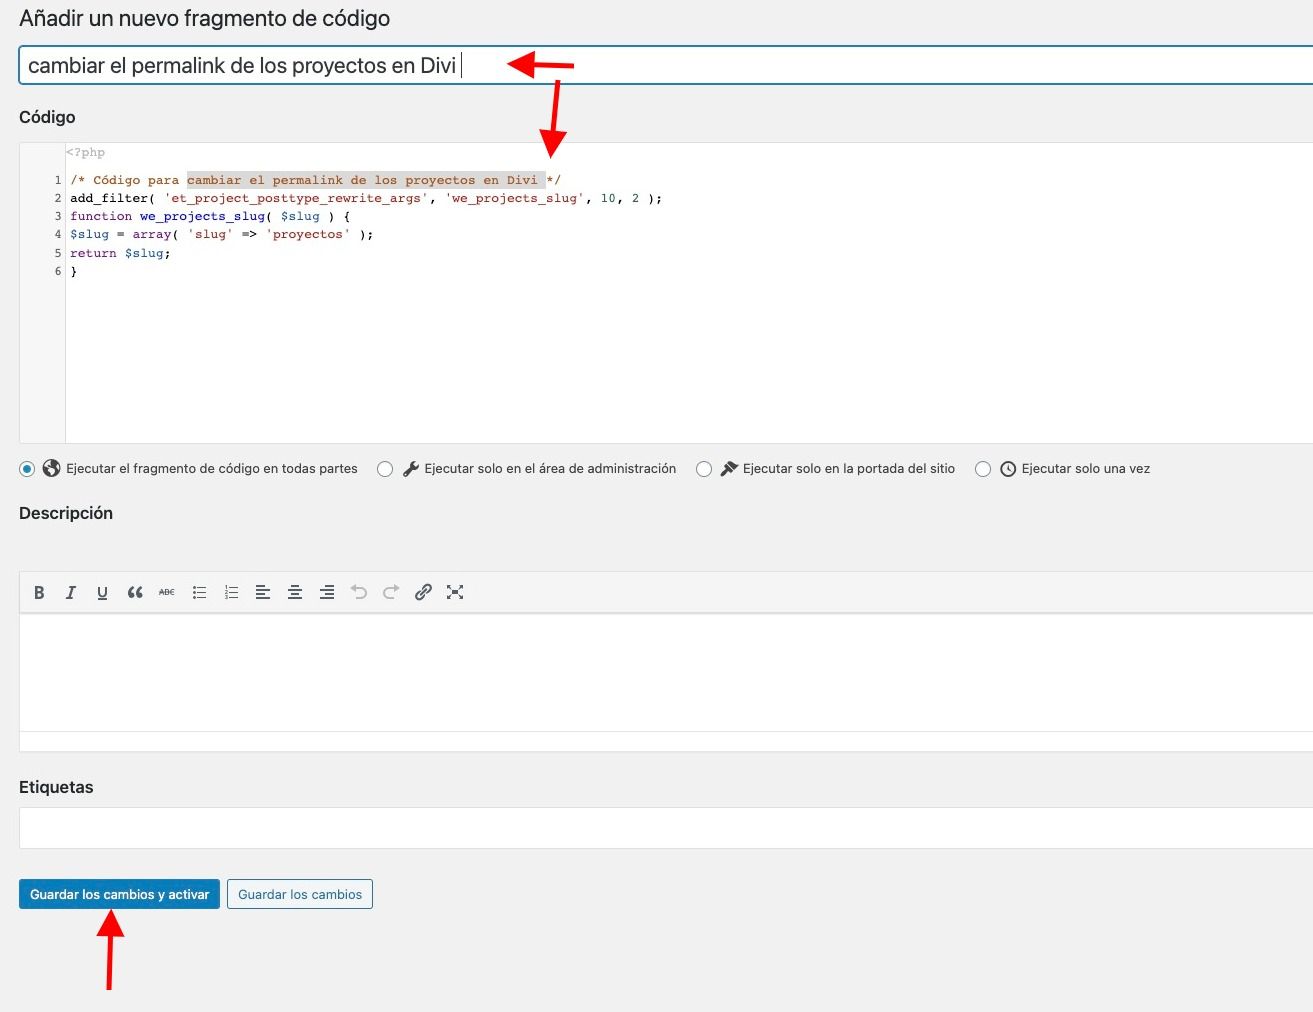Screen dimensions: 1313x1012
Task: Apply strikethrough (ABC) formatting
Action: click(x=167, y=592)
